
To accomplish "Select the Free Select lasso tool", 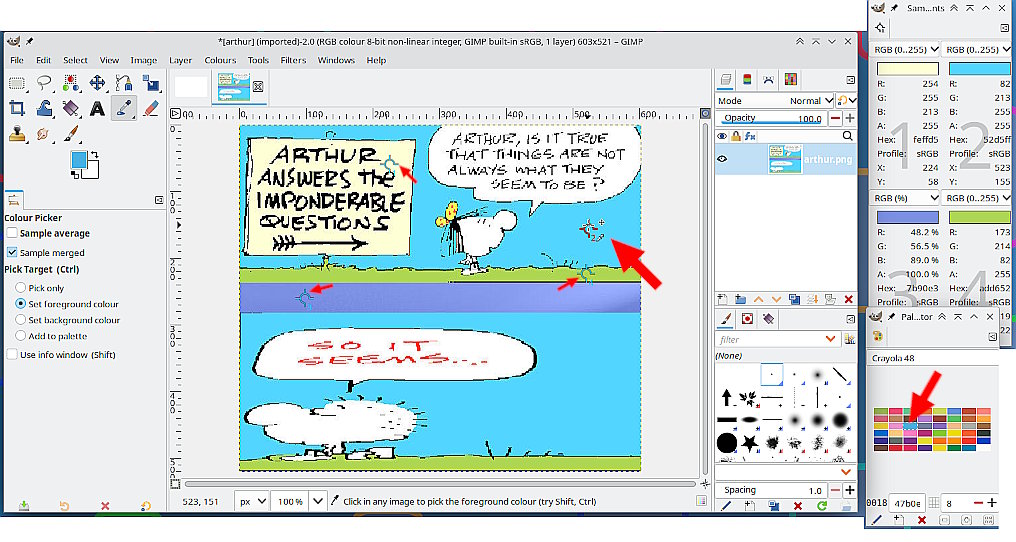I will click(44, 83).
